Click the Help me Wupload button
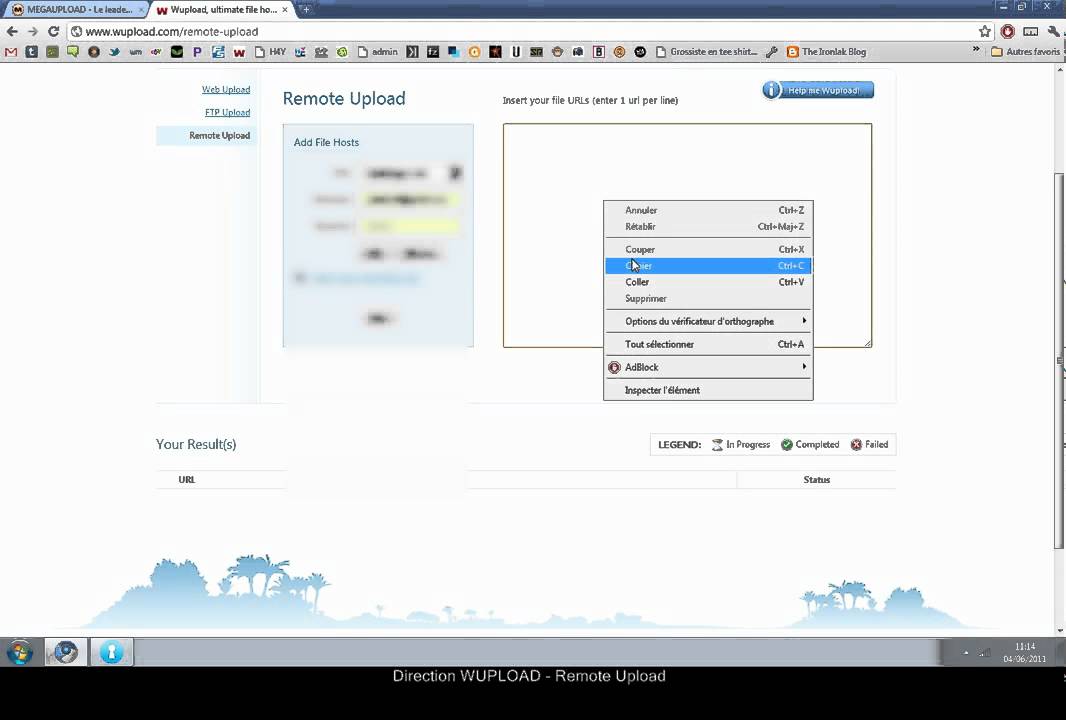Viewport: 1066px width, 720px height. click(818, 90)
